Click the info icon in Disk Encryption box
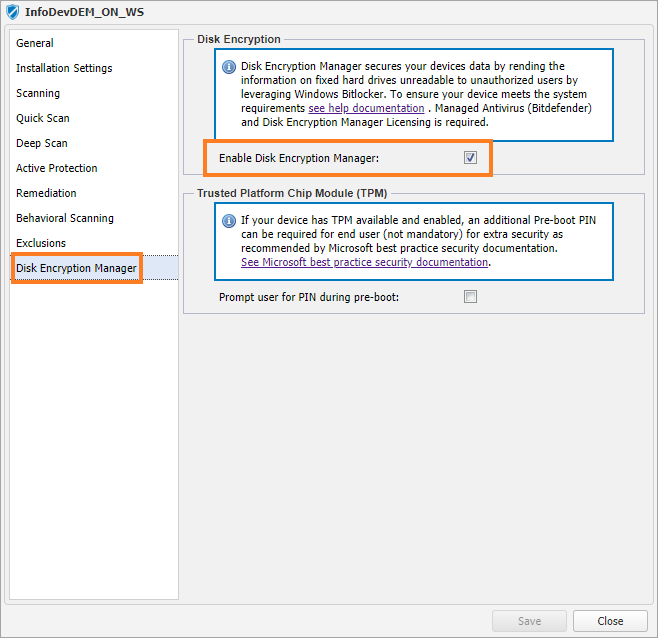Screen dimensions: 658x638 pos(229,67)
